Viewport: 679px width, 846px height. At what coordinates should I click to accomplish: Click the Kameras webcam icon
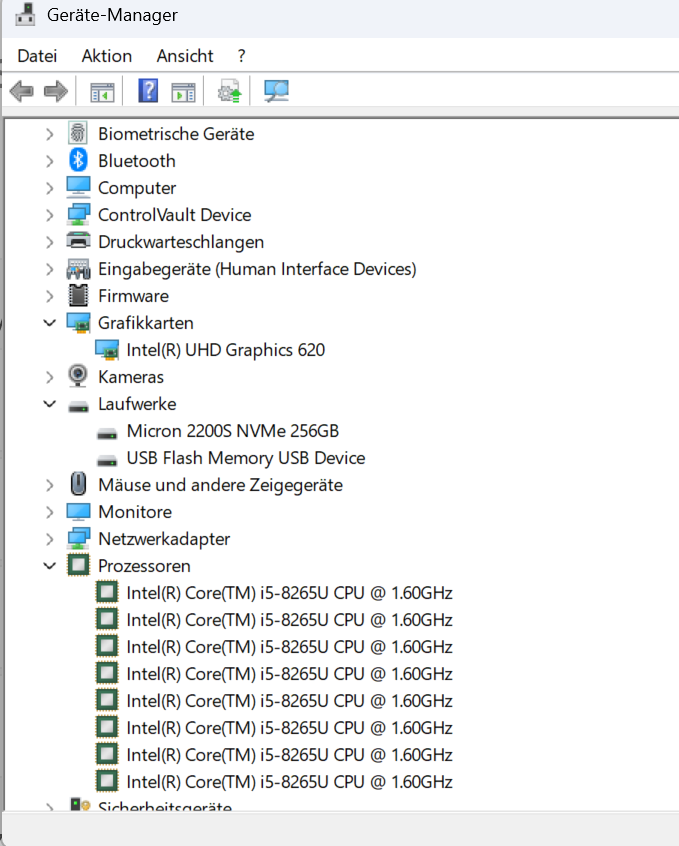coord(78,376)
